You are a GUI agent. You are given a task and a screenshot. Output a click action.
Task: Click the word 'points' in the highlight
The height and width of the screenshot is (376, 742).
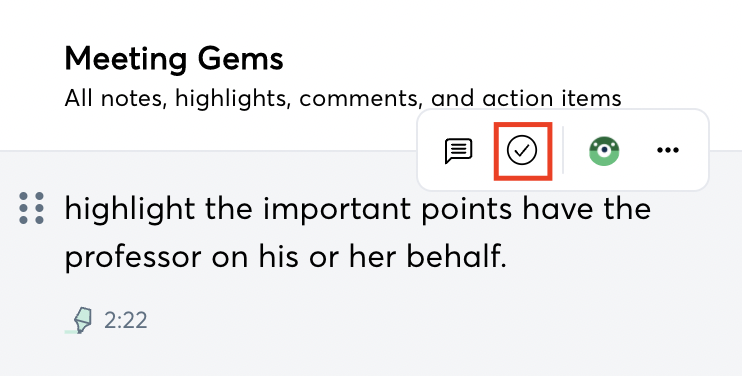click(466, 210)
